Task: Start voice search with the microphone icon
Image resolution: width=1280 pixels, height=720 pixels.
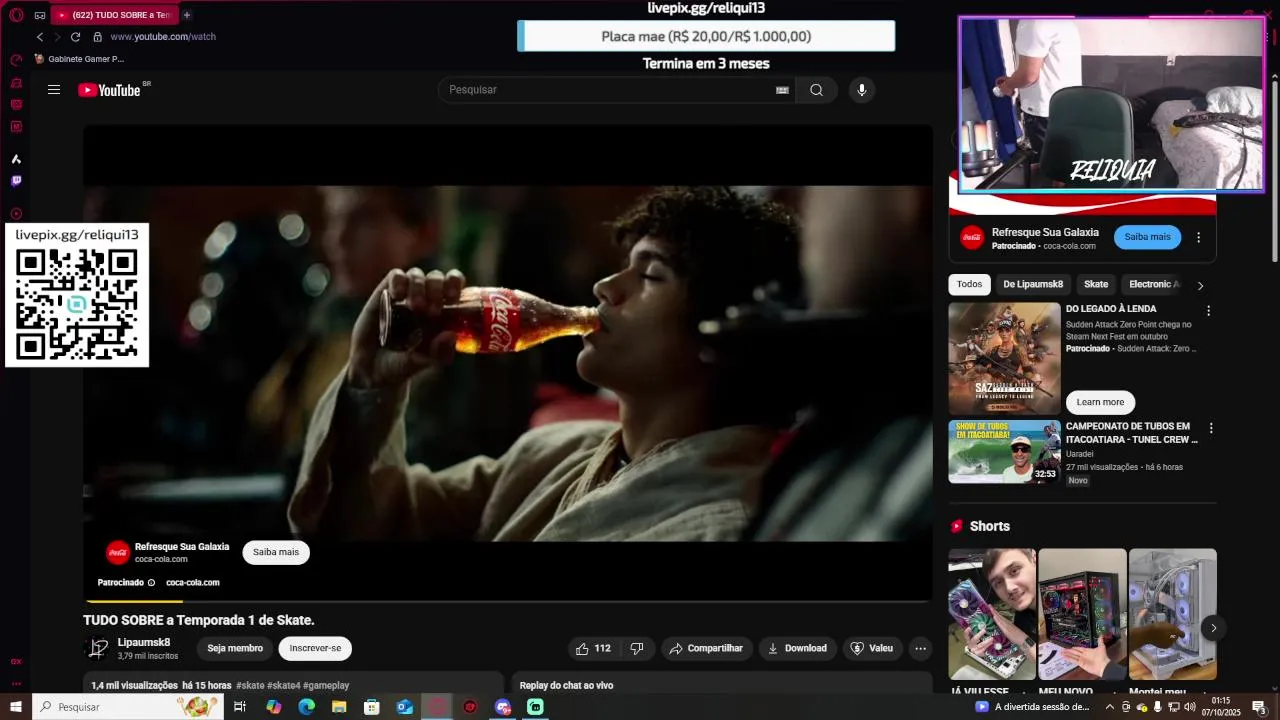Action: click(x=862, y=90)
